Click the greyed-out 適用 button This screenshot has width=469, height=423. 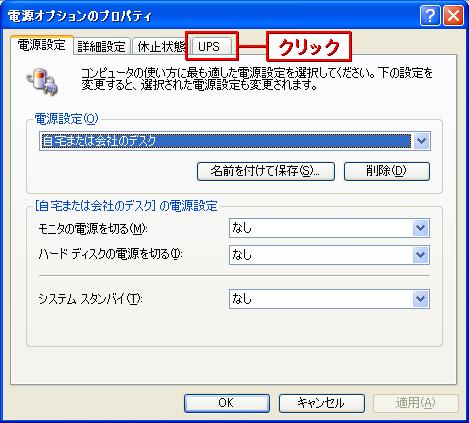(416, 403)
